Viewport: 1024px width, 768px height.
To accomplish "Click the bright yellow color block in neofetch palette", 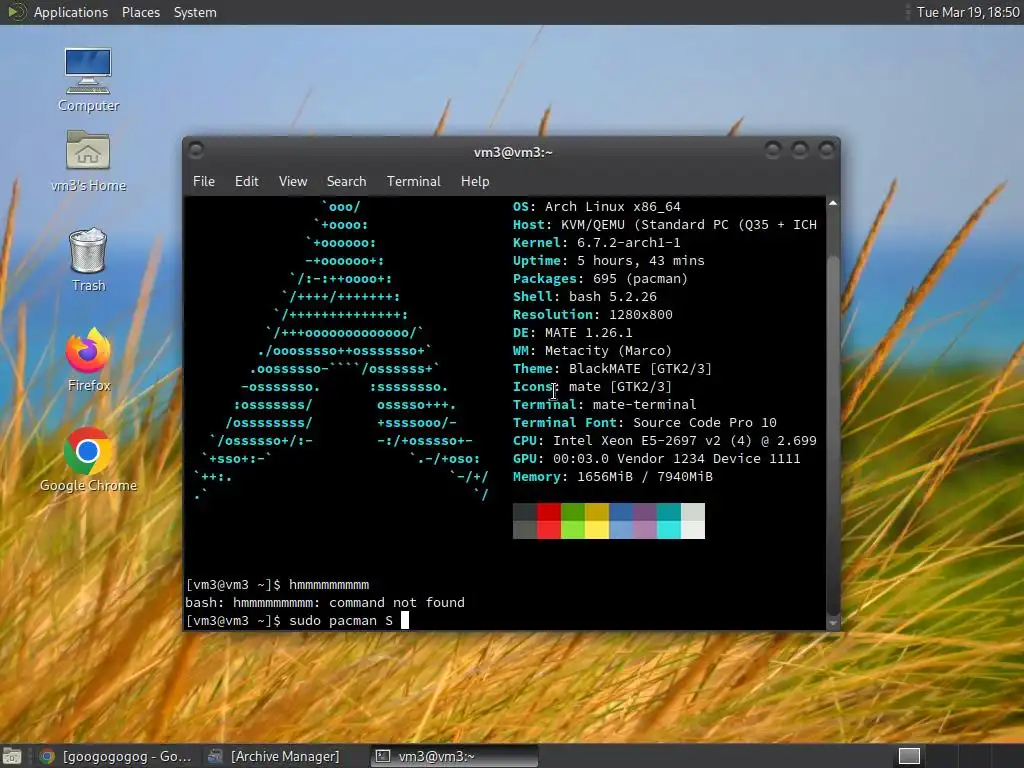I will pyautogui.click(x=597, y=530).
